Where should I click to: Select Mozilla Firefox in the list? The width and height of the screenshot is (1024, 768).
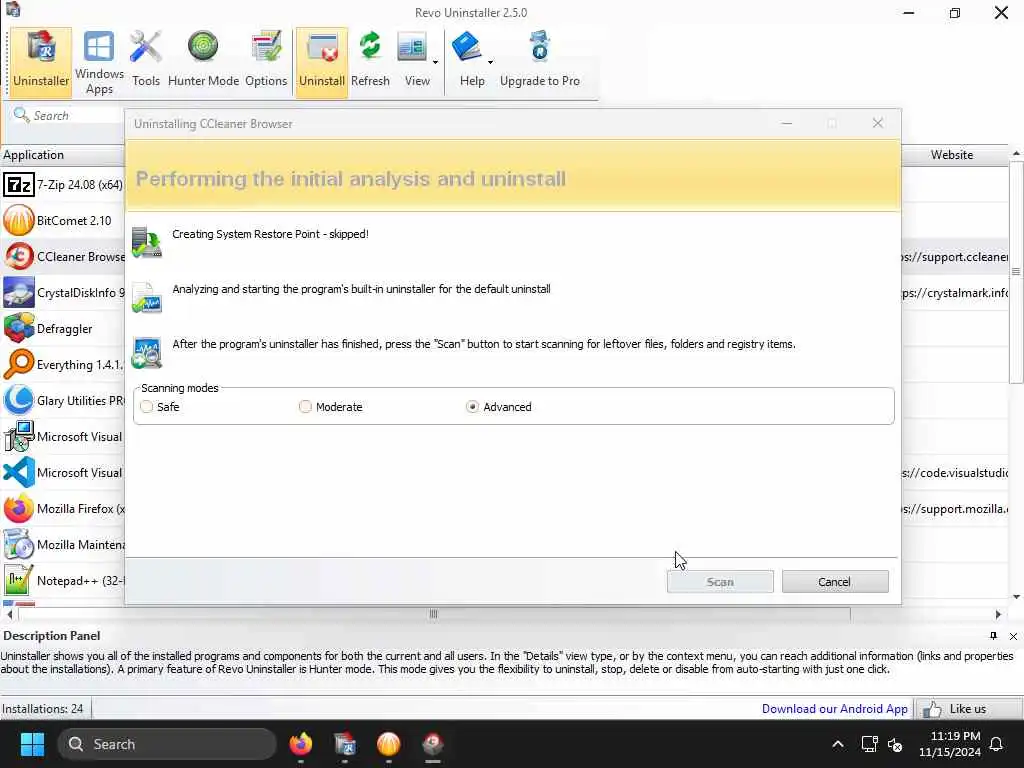[63, 509]
